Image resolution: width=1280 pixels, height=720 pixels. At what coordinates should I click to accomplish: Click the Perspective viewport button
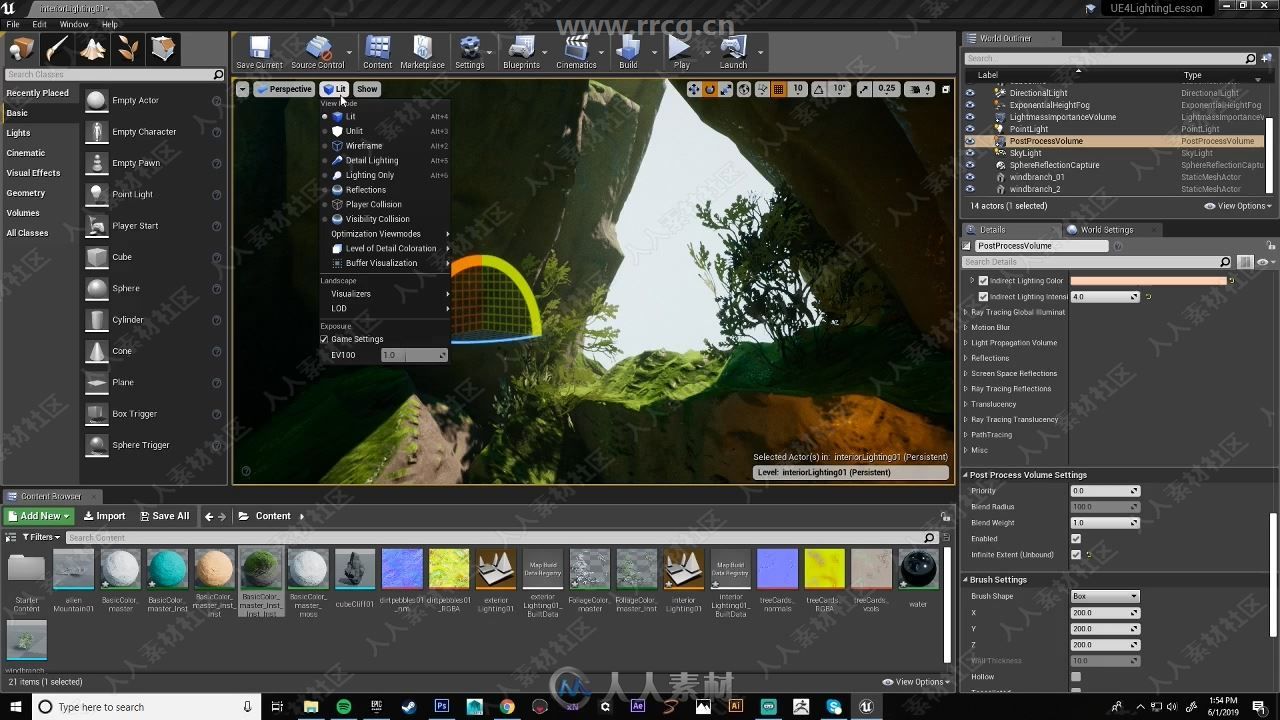pyautogui.click(x=284, y=89)
